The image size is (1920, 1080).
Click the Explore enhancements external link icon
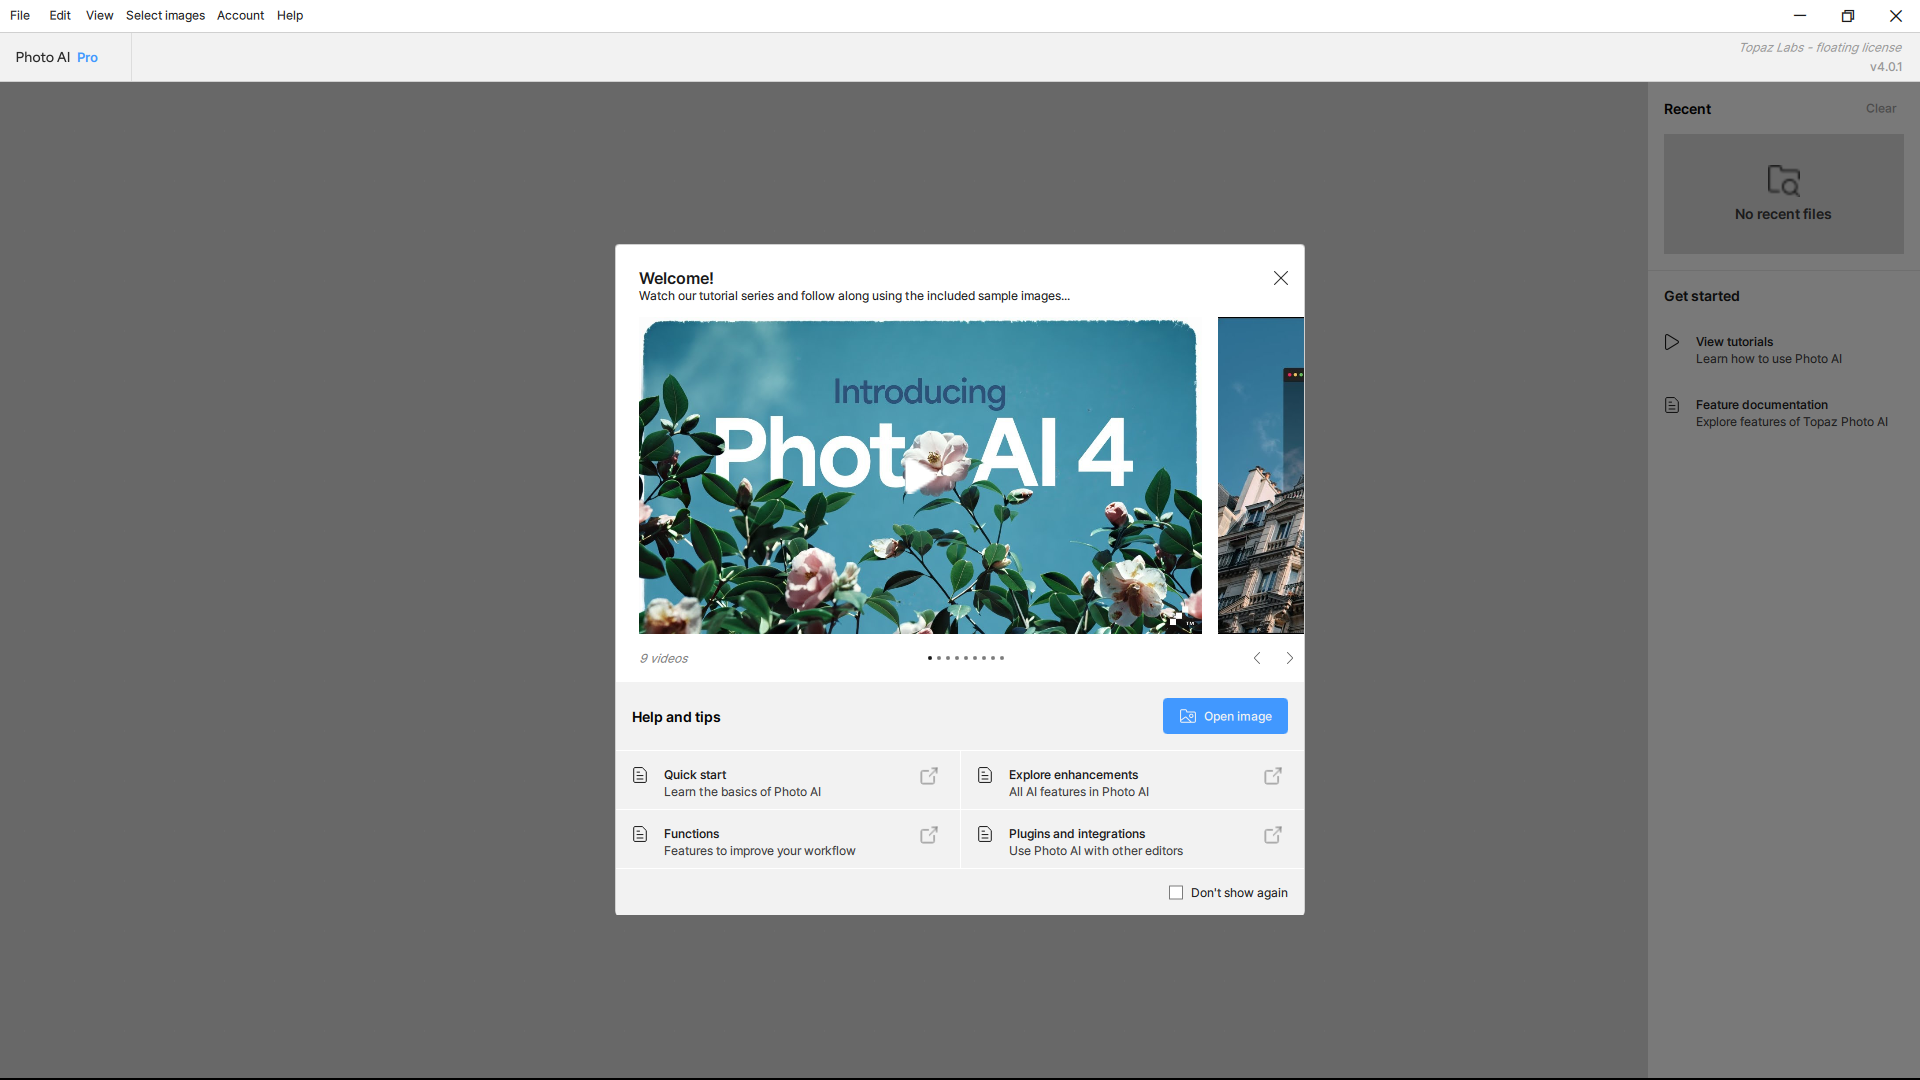(x=1273, y=776)
